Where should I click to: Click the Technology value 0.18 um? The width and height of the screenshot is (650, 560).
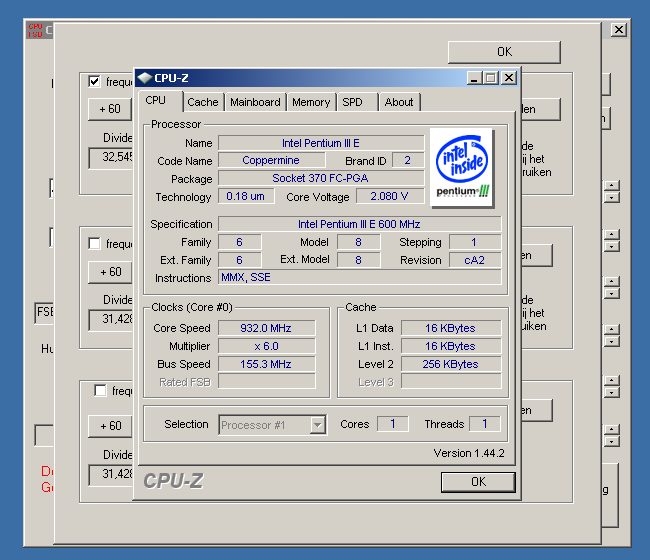[246, 196]
